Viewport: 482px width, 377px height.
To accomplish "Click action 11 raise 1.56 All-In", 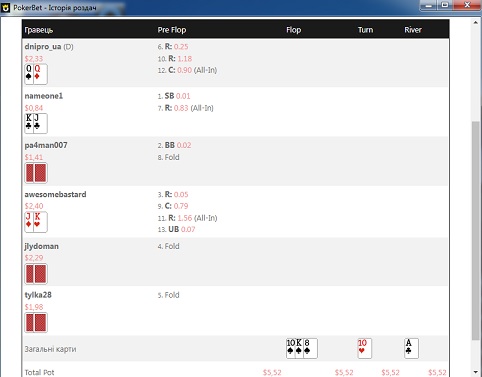I will point(187,218).
